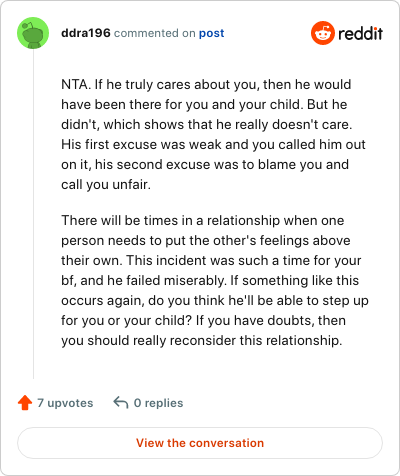Click the vertical thread line below avatar
This screenshot has height=476, width=400.
point(33,214)
